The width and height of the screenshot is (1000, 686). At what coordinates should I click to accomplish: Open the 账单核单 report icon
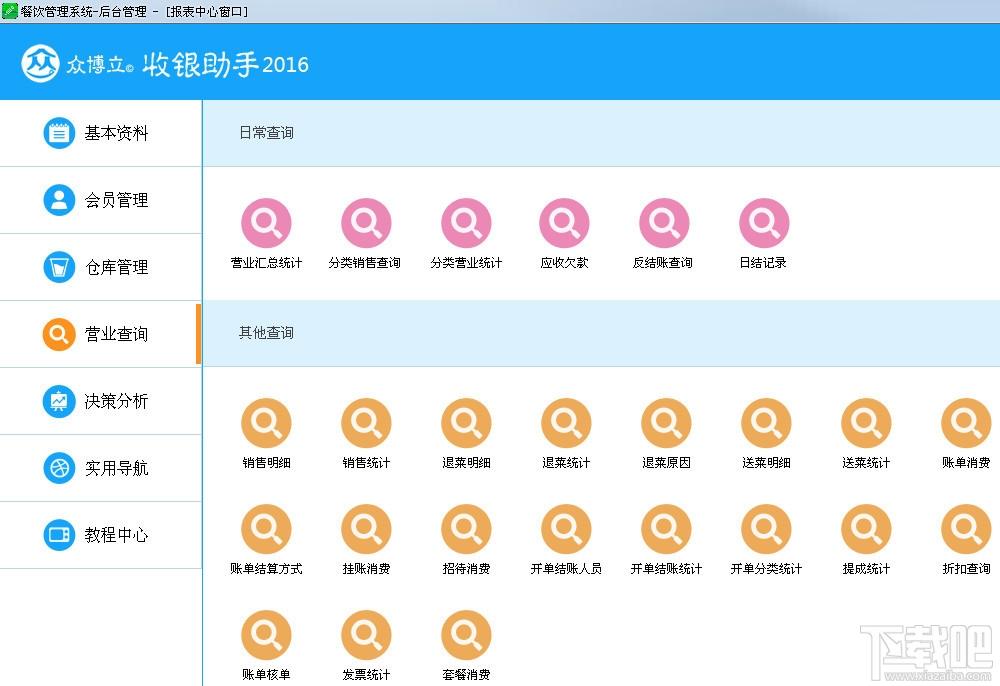(x=266, y=635)
